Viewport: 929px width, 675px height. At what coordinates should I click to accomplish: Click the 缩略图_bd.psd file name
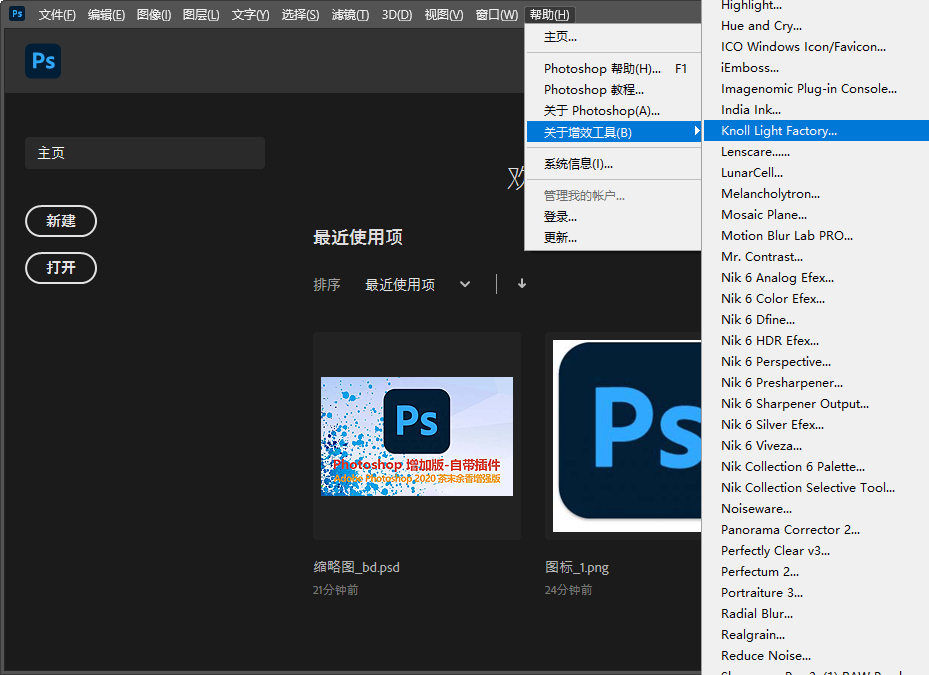tap(357, 568)
